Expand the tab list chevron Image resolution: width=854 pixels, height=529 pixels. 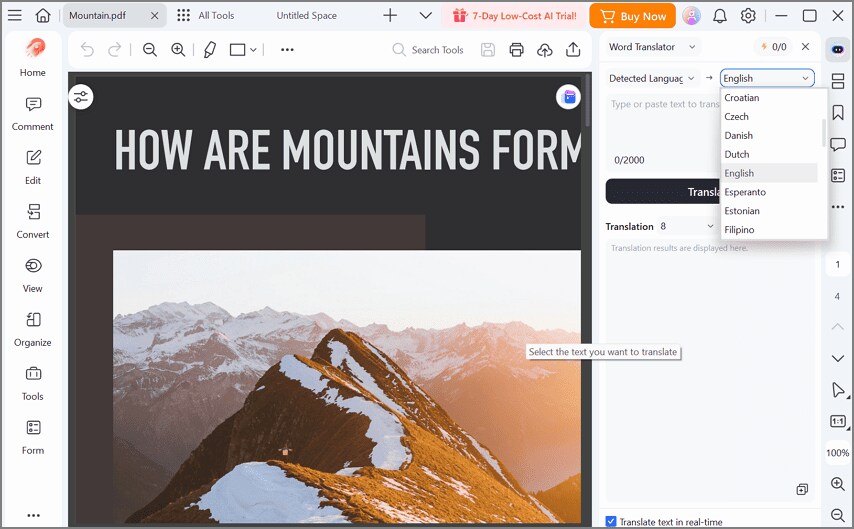click(x=425, y=16)
